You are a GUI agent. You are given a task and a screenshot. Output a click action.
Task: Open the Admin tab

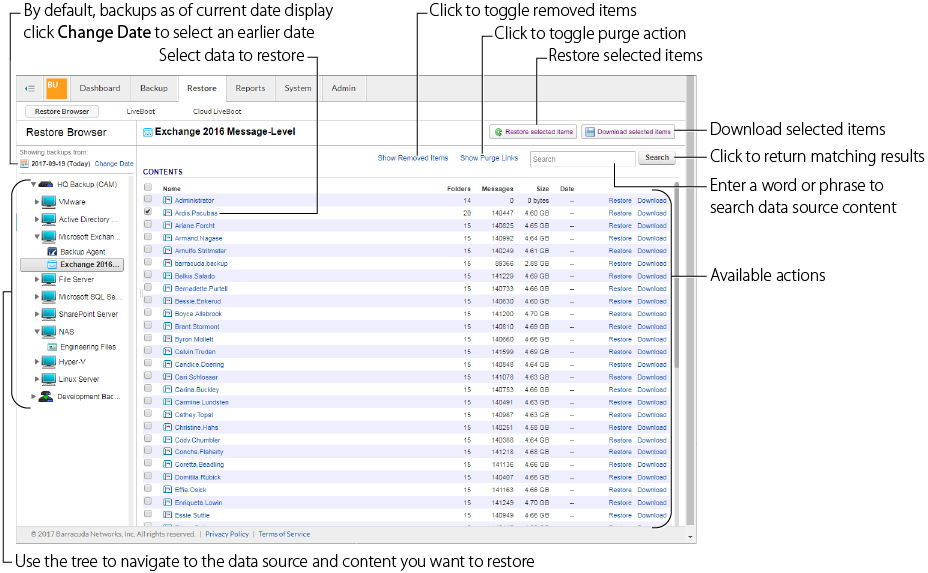(x=343, y=88)
